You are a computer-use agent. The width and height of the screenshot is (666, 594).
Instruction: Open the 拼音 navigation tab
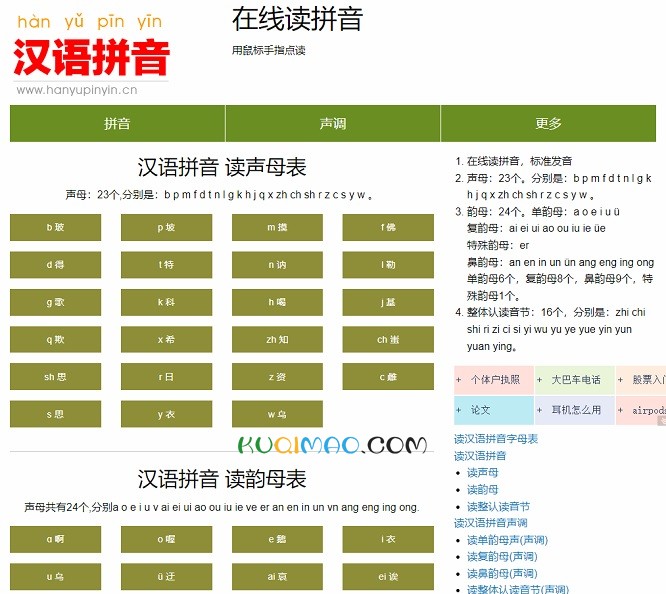(x=117, y=124)
